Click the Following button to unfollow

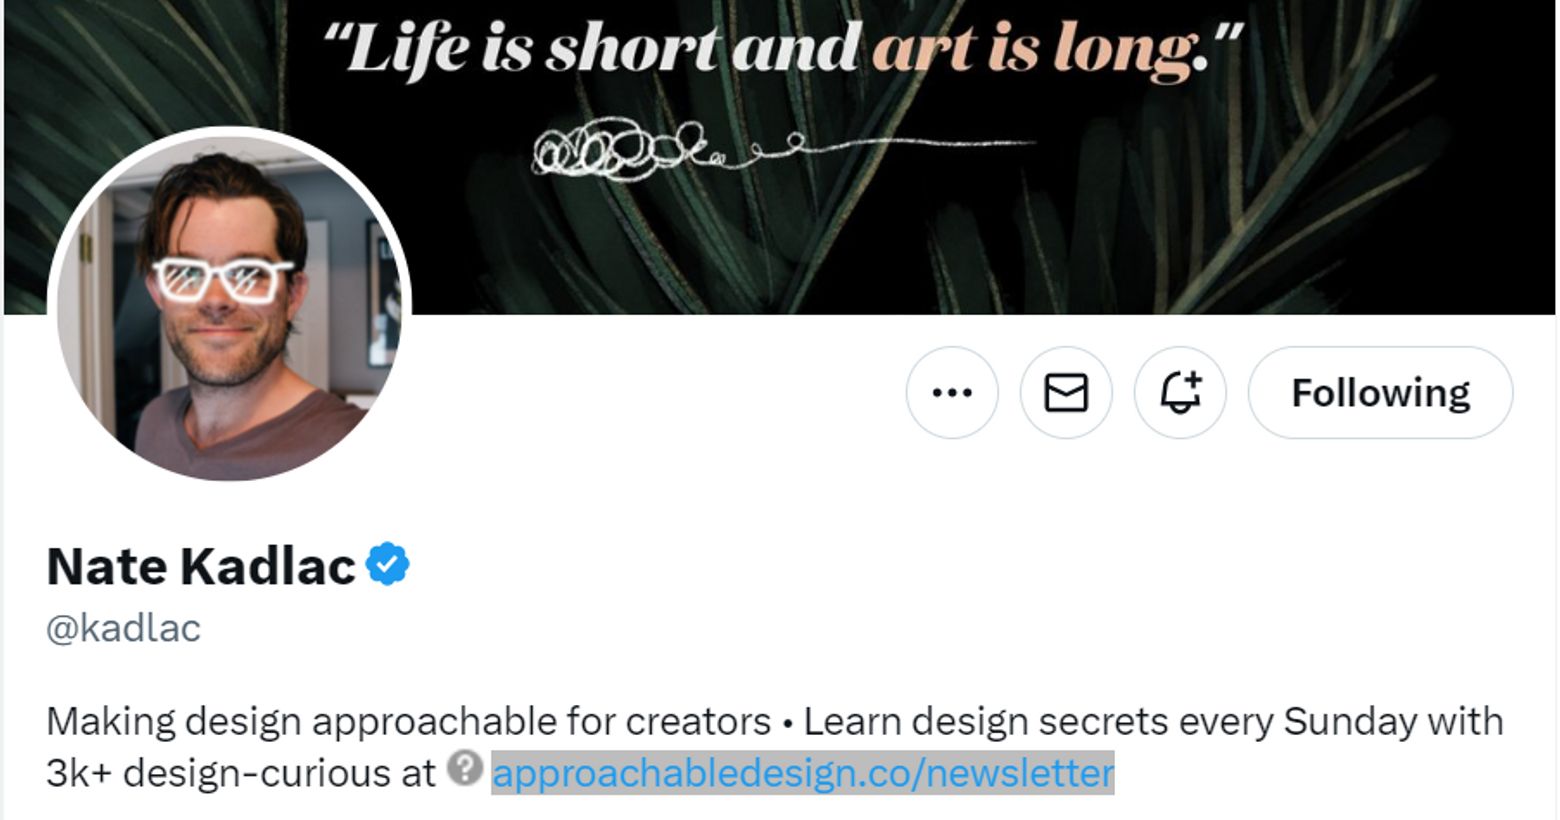(1380, 393)
